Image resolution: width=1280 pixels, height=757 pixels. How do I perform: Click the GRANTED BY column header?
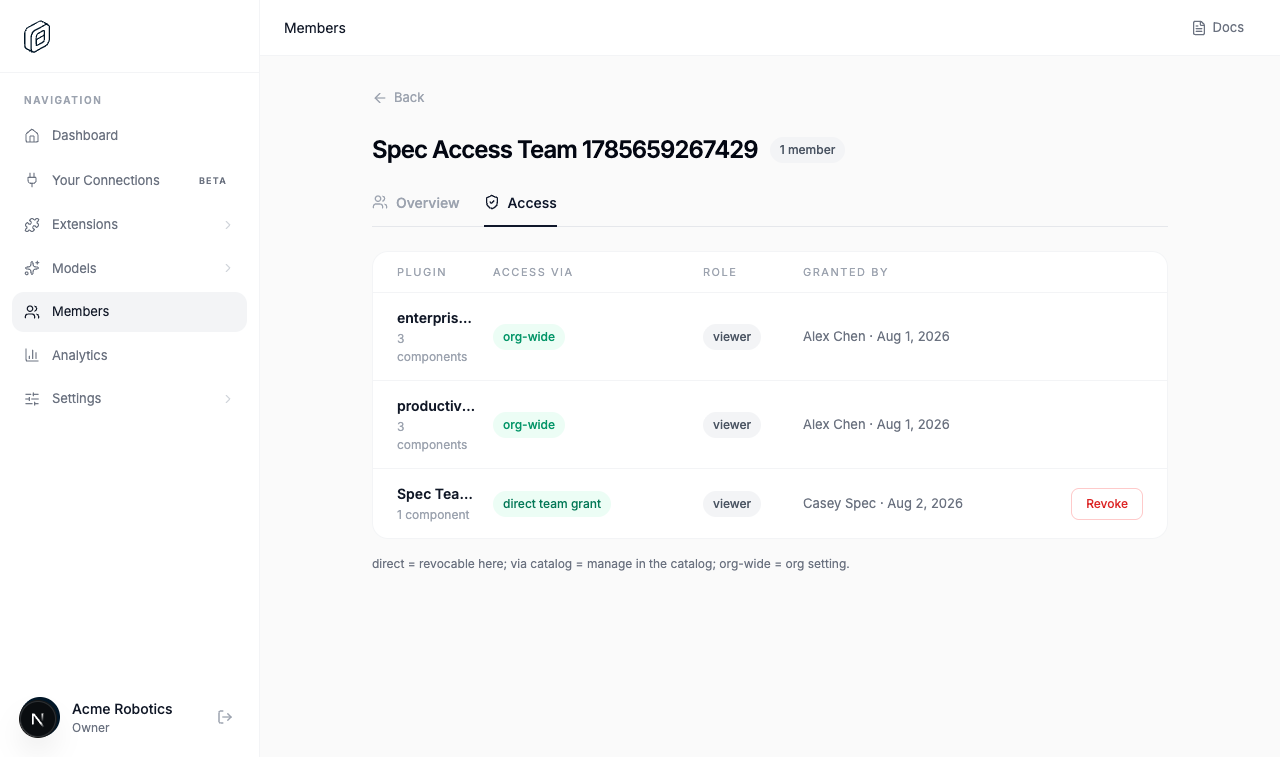(x=846, y=272)
